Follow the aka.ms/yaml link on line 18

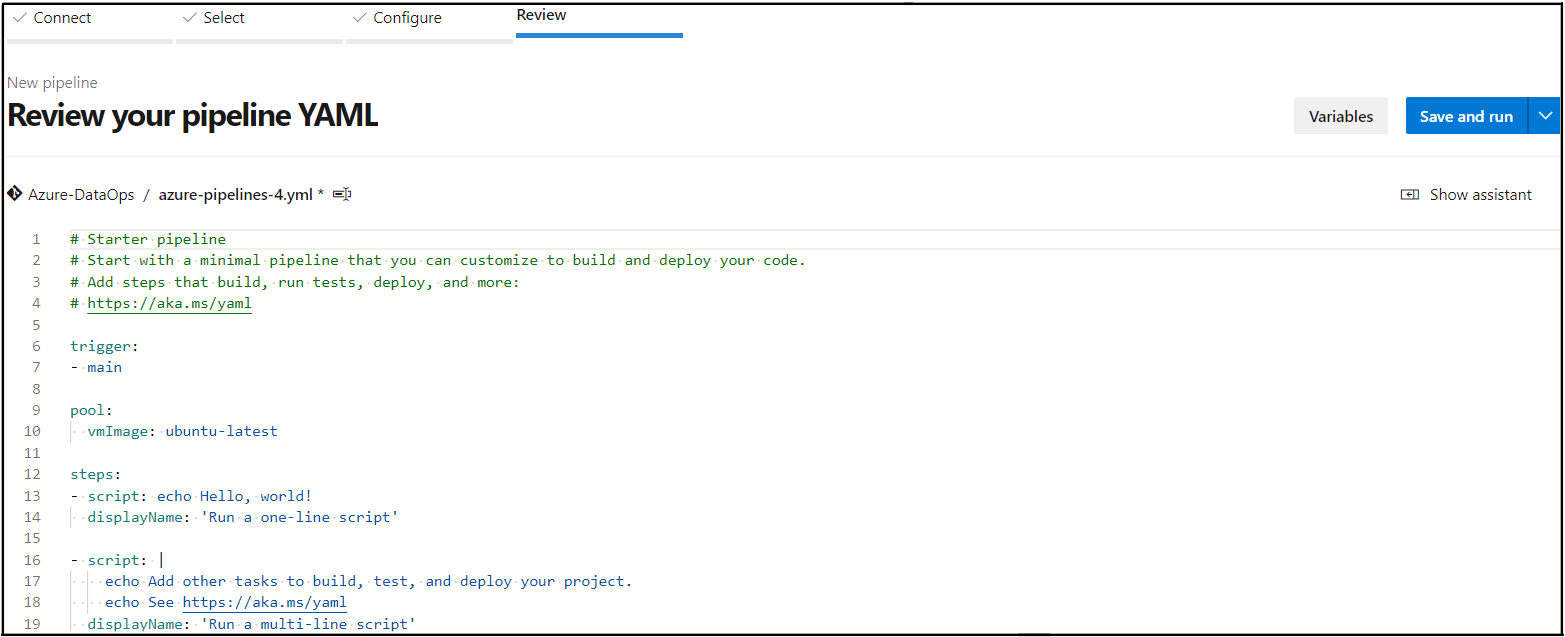pos(264,603)
